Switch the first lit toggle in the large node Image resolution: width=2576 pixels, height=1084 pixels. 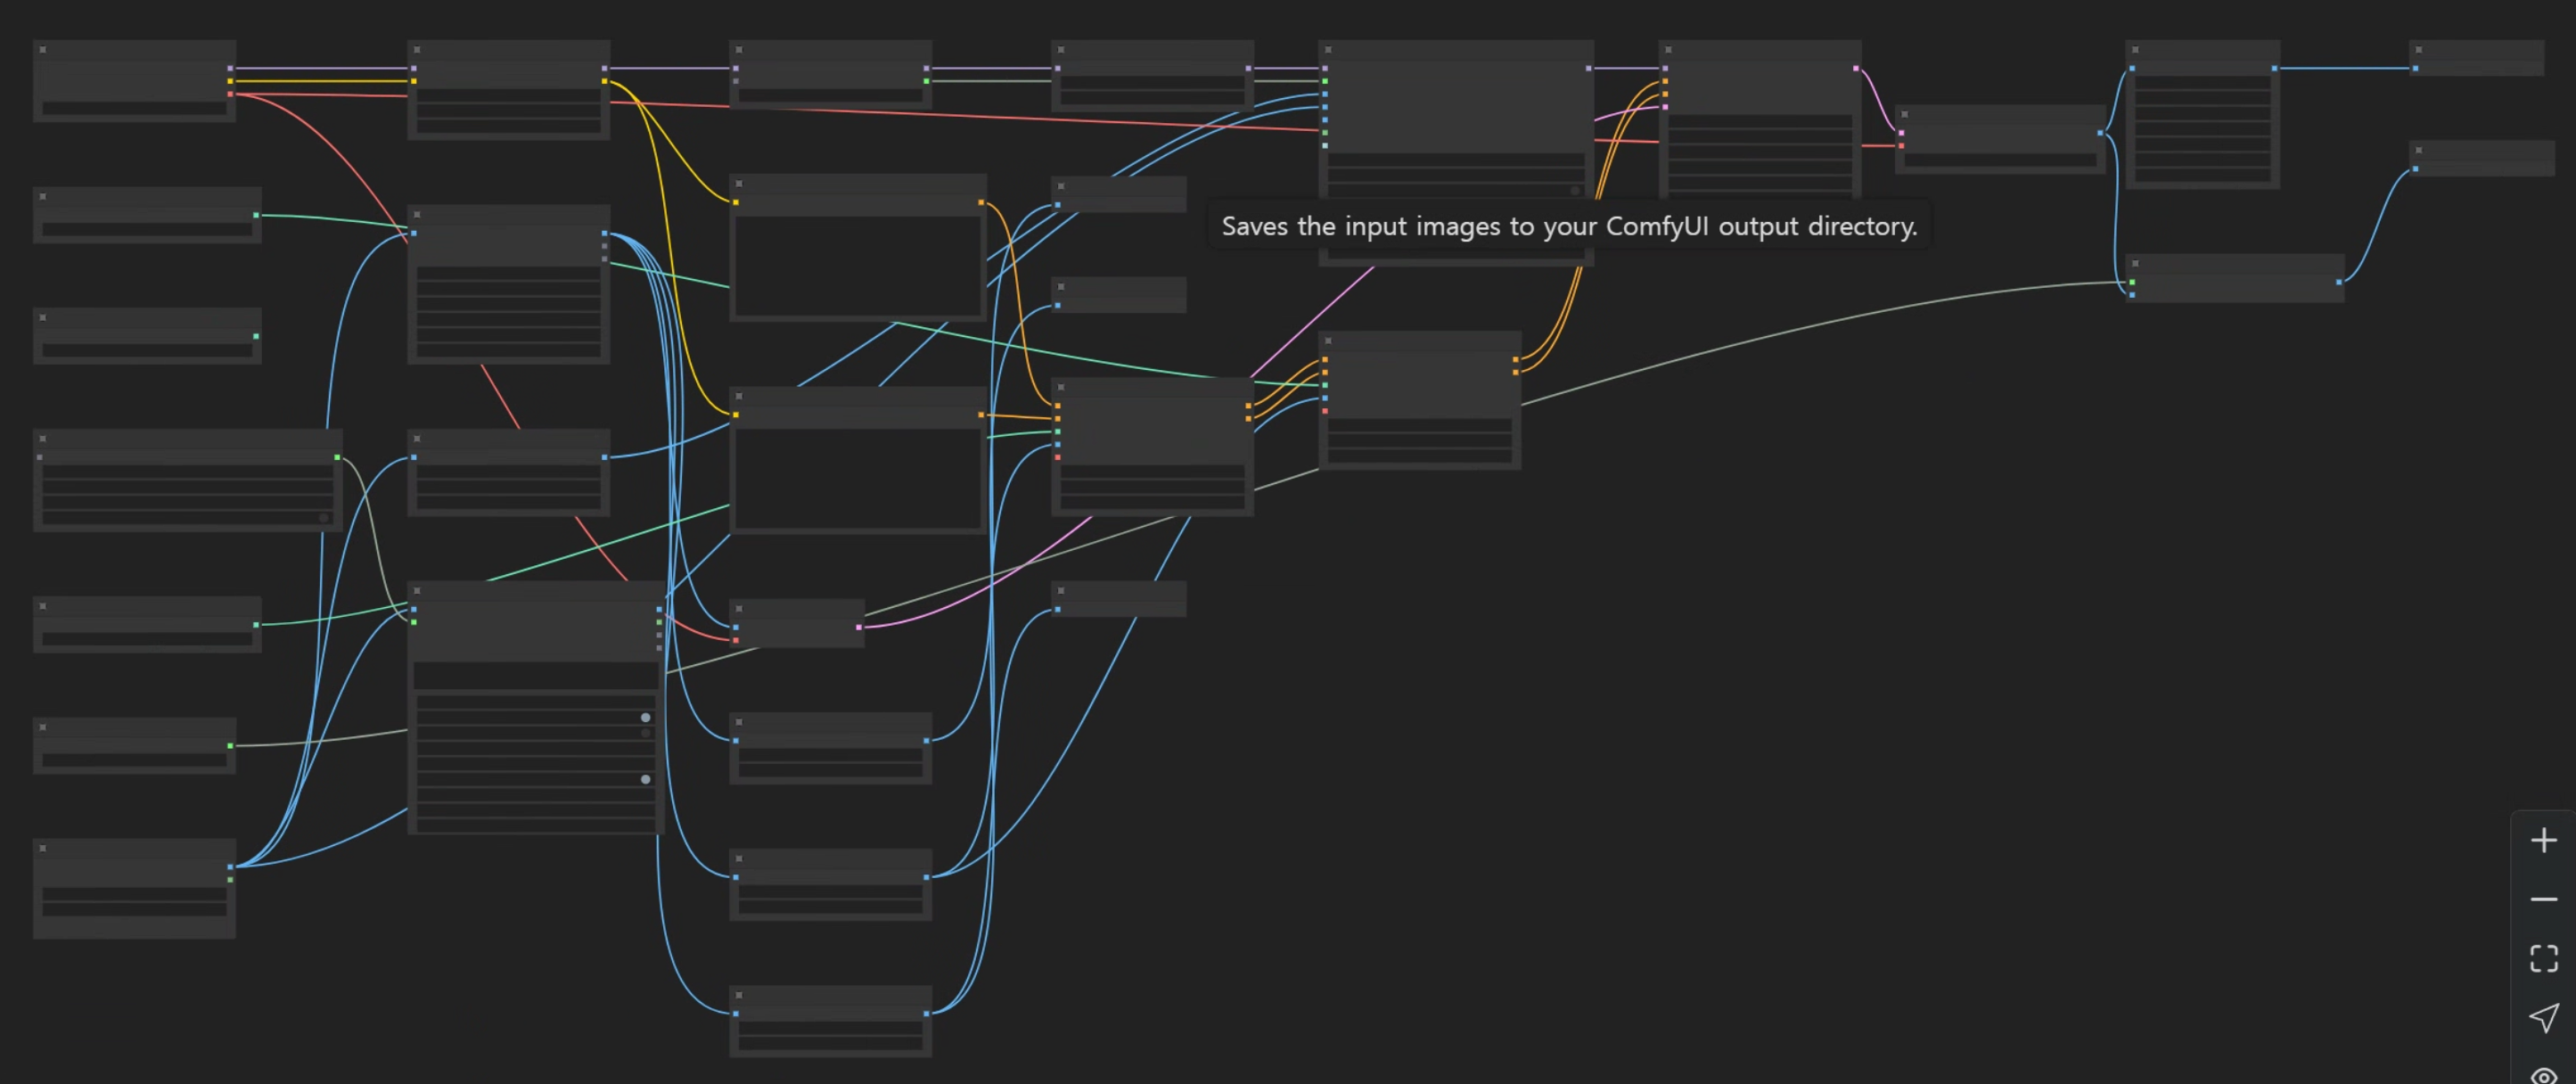645,717
